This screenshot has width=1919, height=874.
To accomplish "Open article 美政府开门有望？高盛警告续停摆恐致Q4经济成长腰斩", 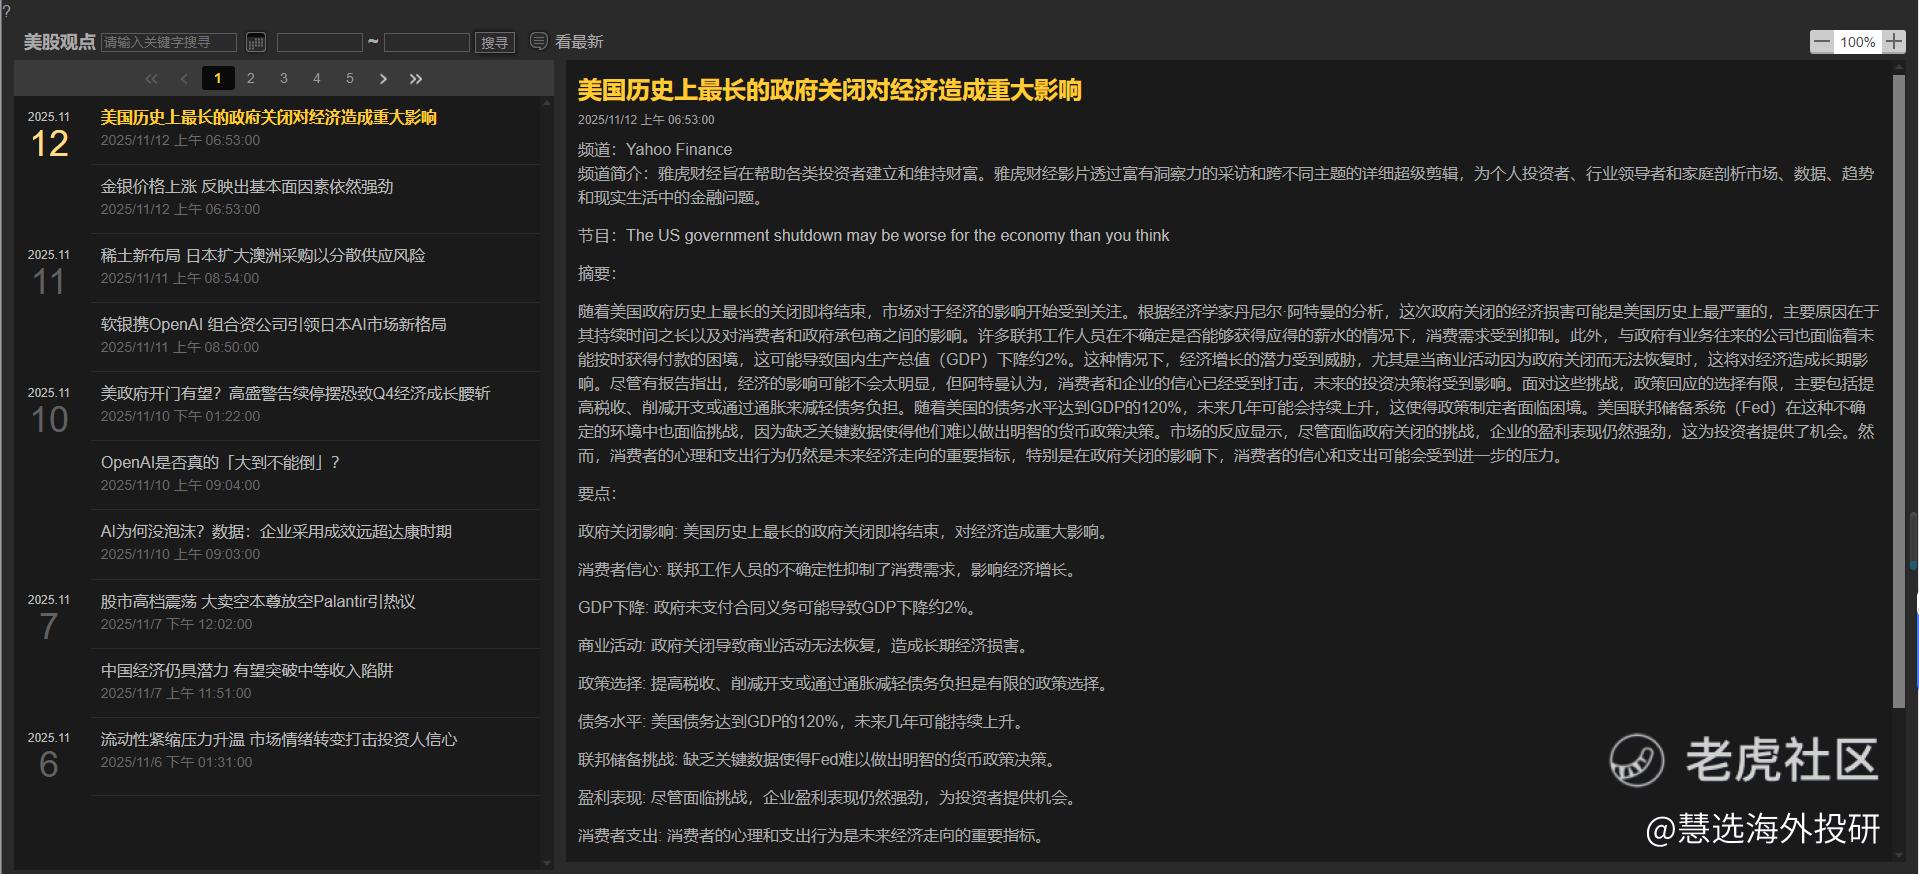I will tap(296, 393).
